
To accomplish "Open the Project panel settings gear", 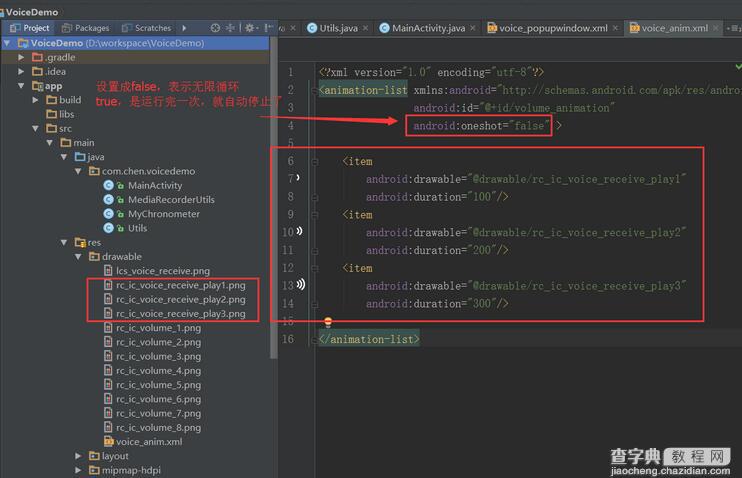I will point(249,28).
